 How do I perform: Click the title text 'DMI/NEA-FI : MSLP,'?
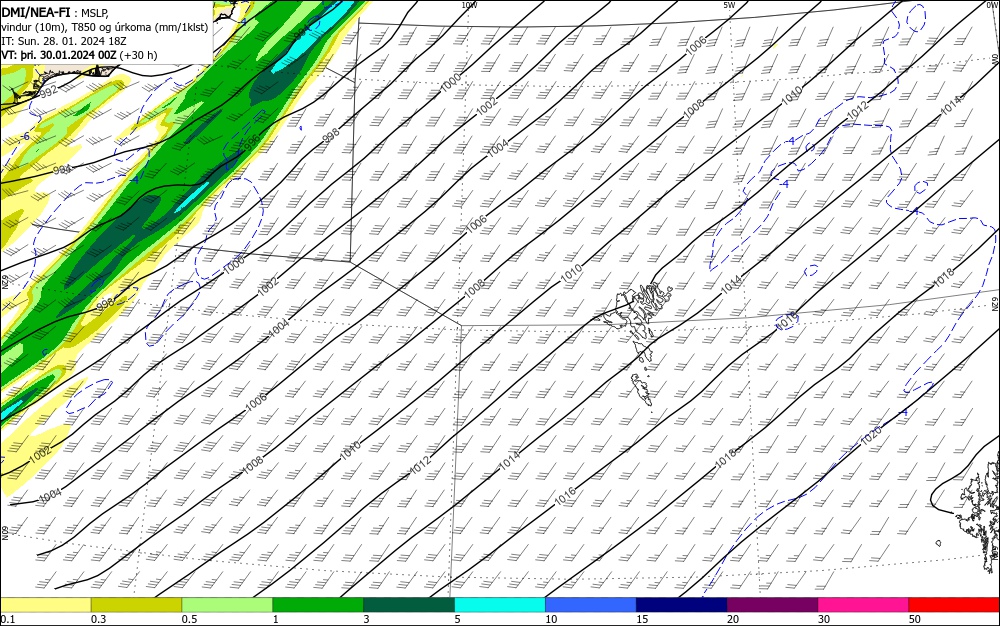[x=55, y=13]
